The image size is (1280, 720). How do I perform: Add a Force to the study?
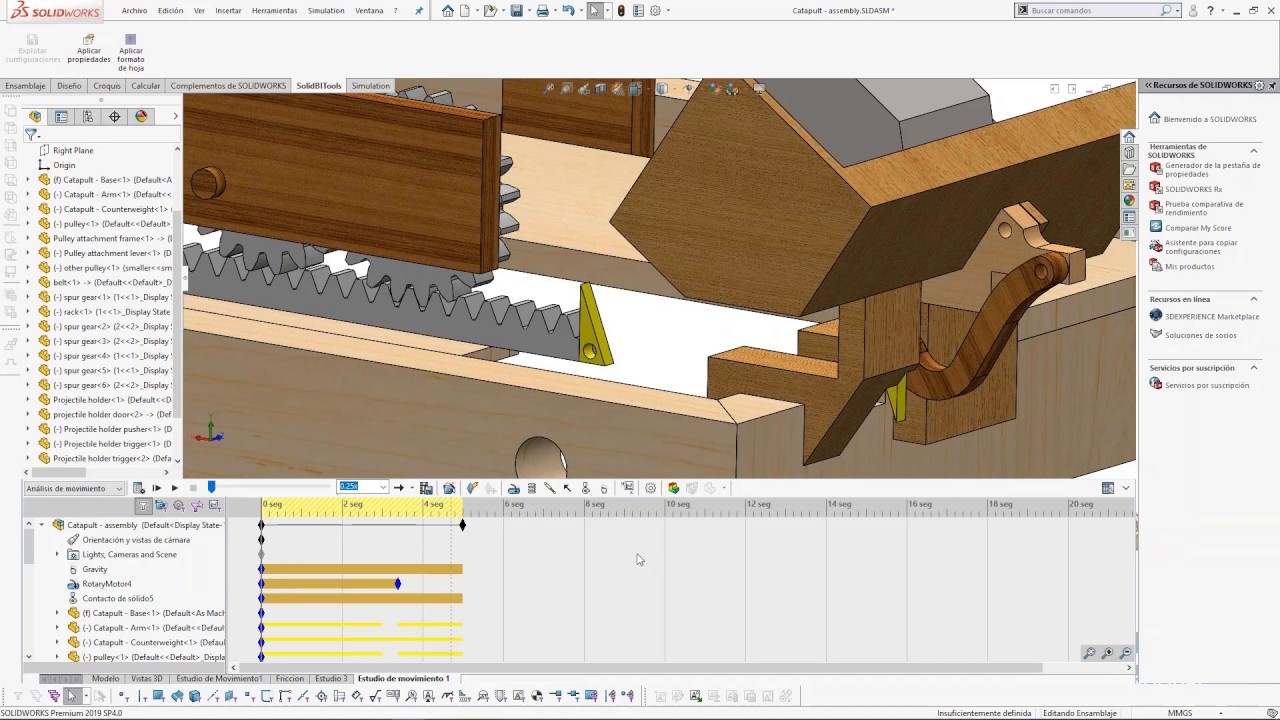tap(567, 488)
